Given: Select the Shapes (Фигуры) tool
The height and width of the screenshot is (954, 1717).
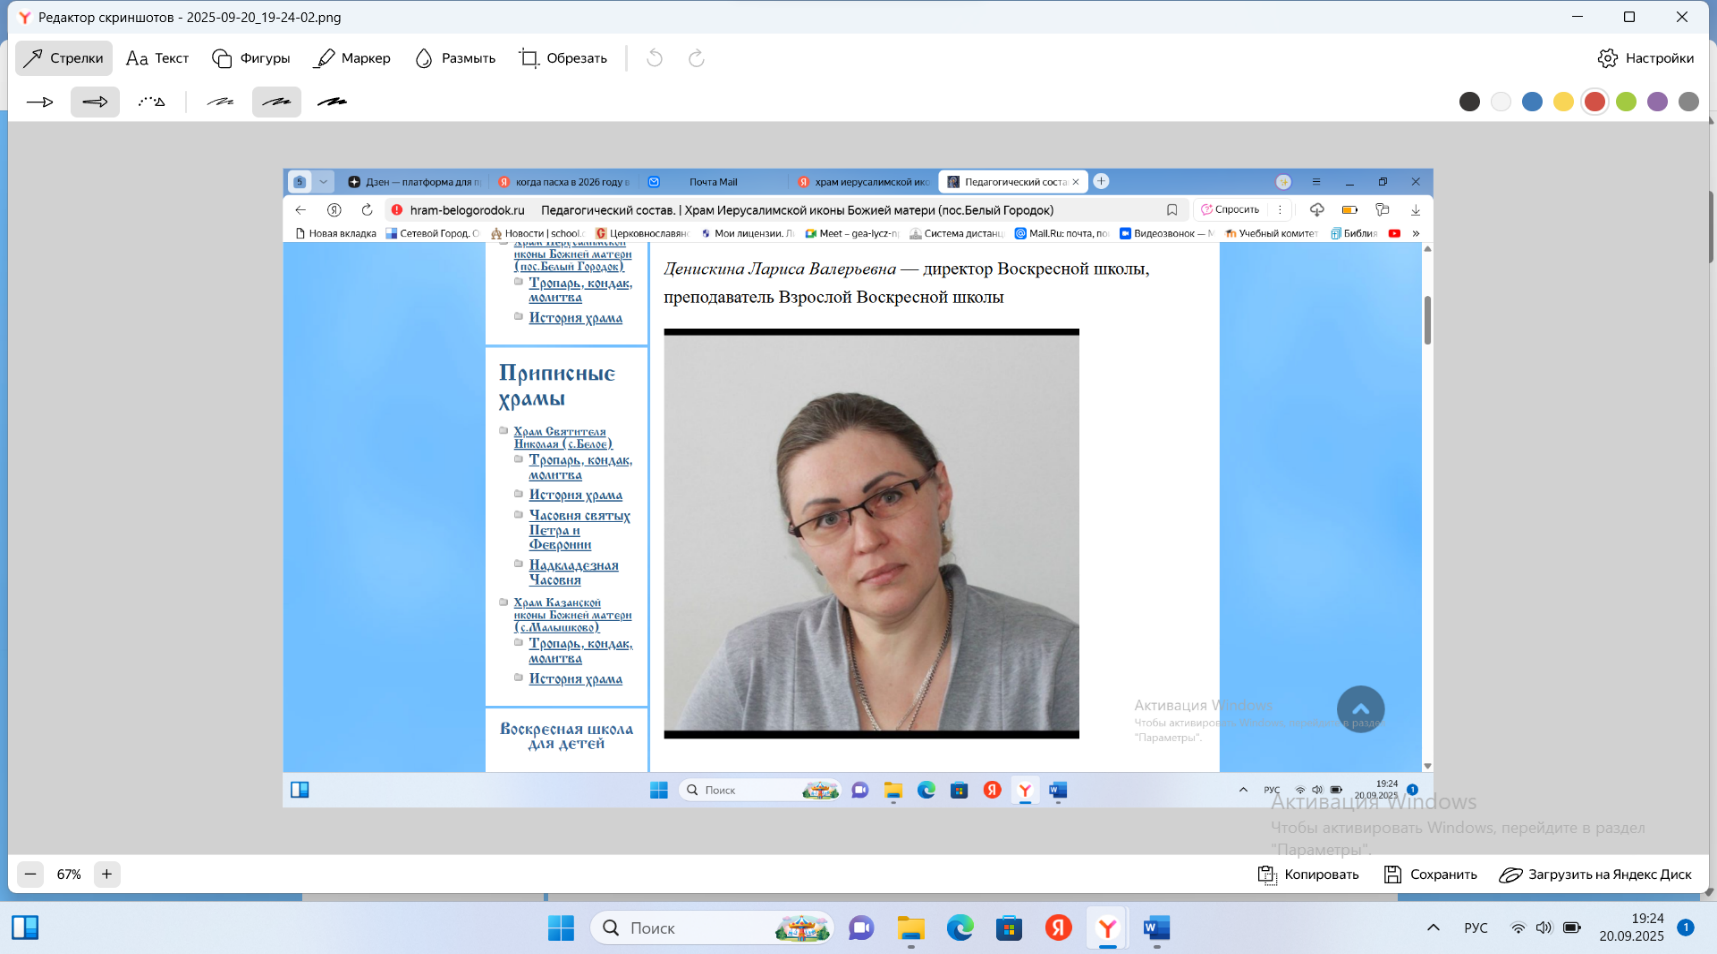Looking at the screenshot, I should [251, 58].
